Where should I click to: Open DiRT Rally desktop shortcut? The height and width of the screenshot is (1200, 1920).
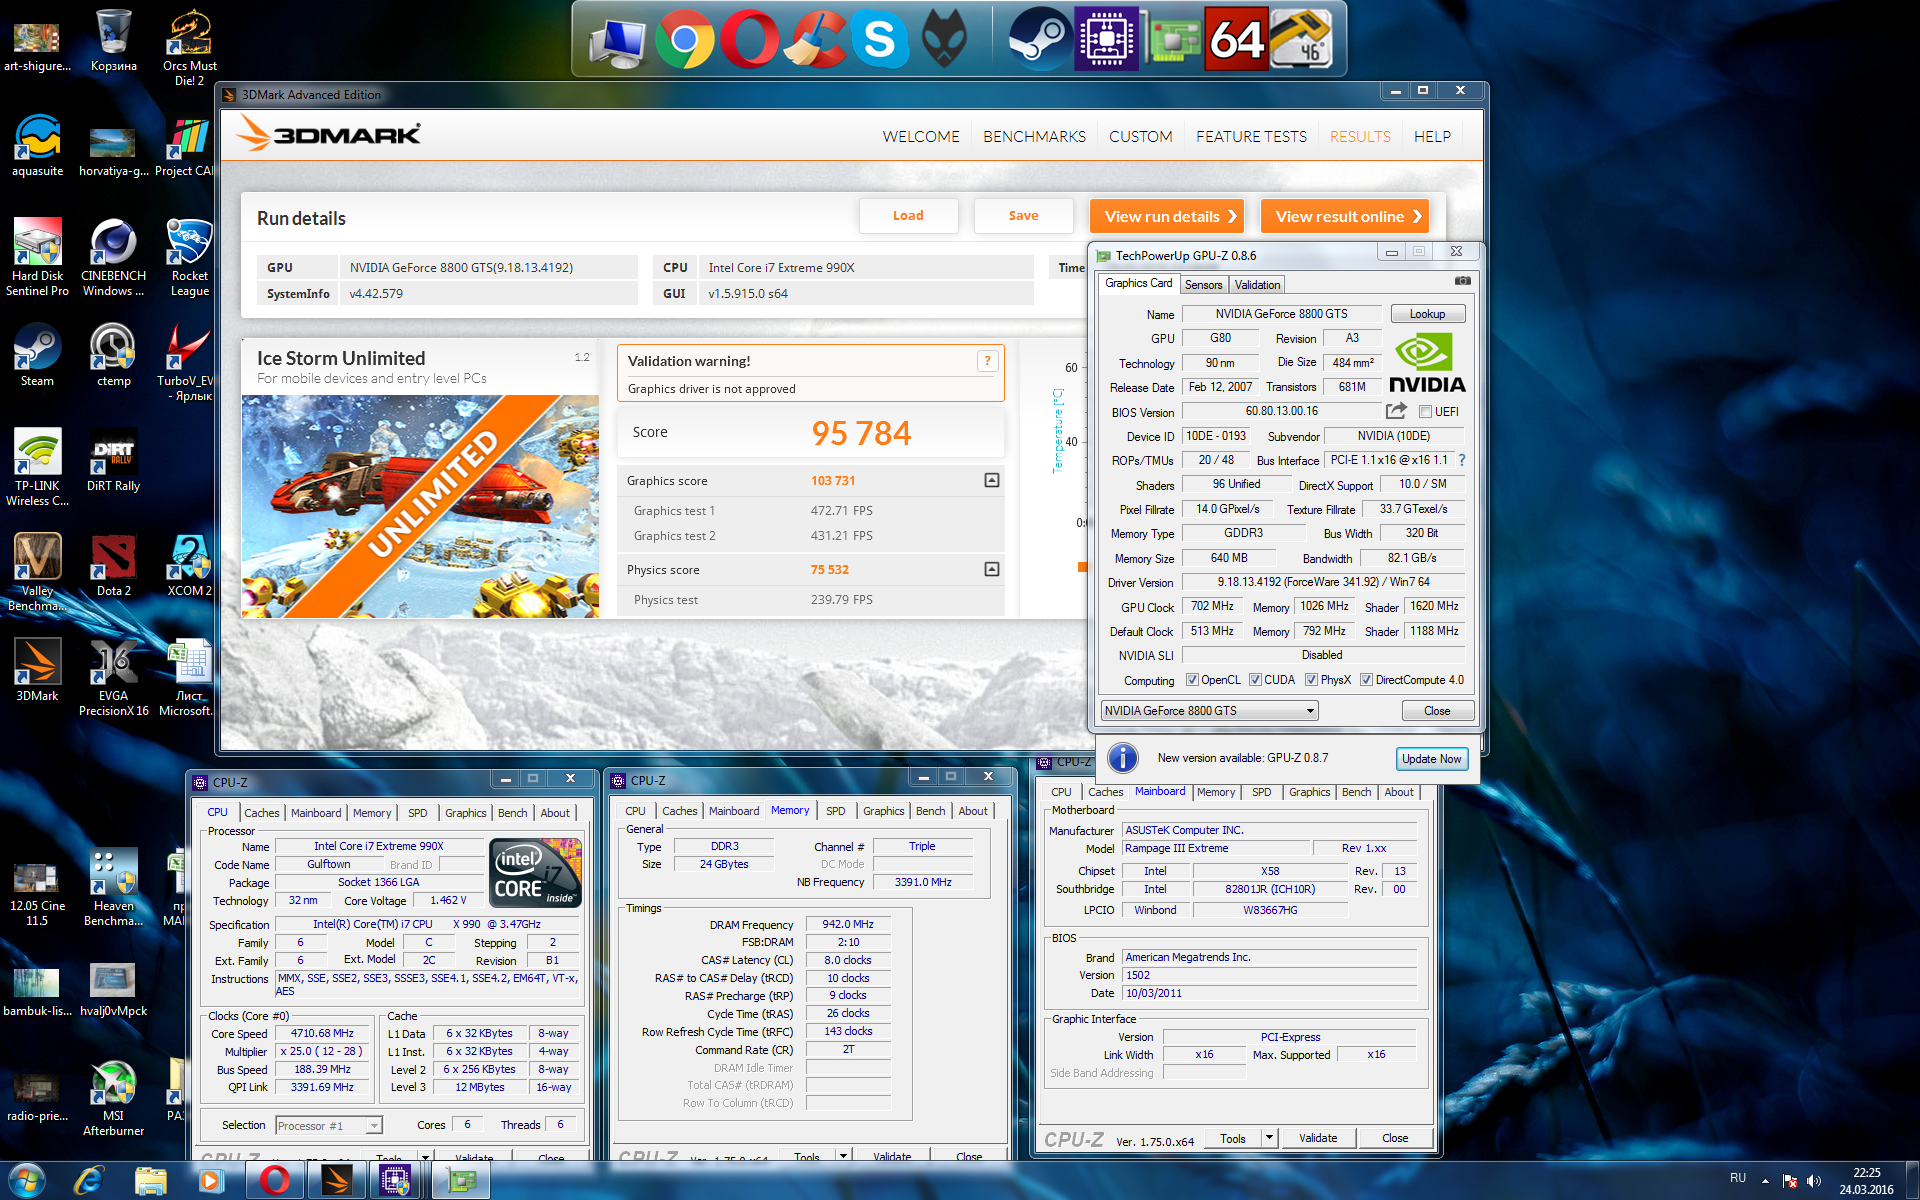click(x=113, y=461)
